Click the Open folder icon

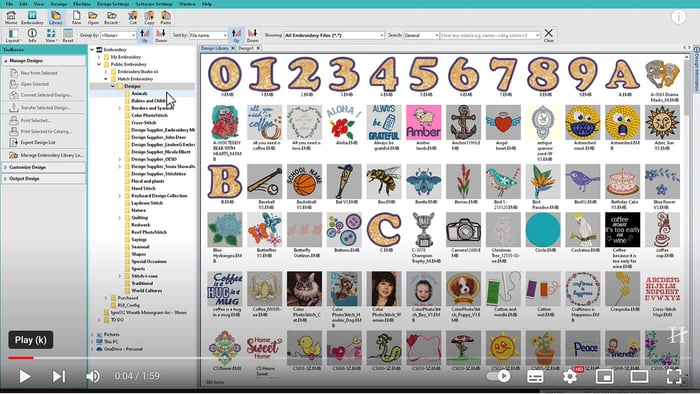click(93, 17)
